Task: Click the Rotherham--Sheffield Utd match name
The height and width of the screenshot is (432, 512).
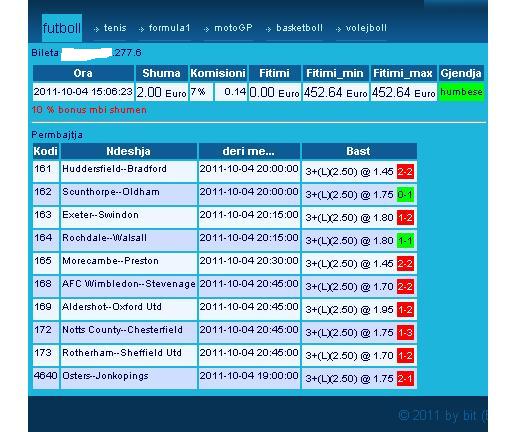Action: click(122, 353)
